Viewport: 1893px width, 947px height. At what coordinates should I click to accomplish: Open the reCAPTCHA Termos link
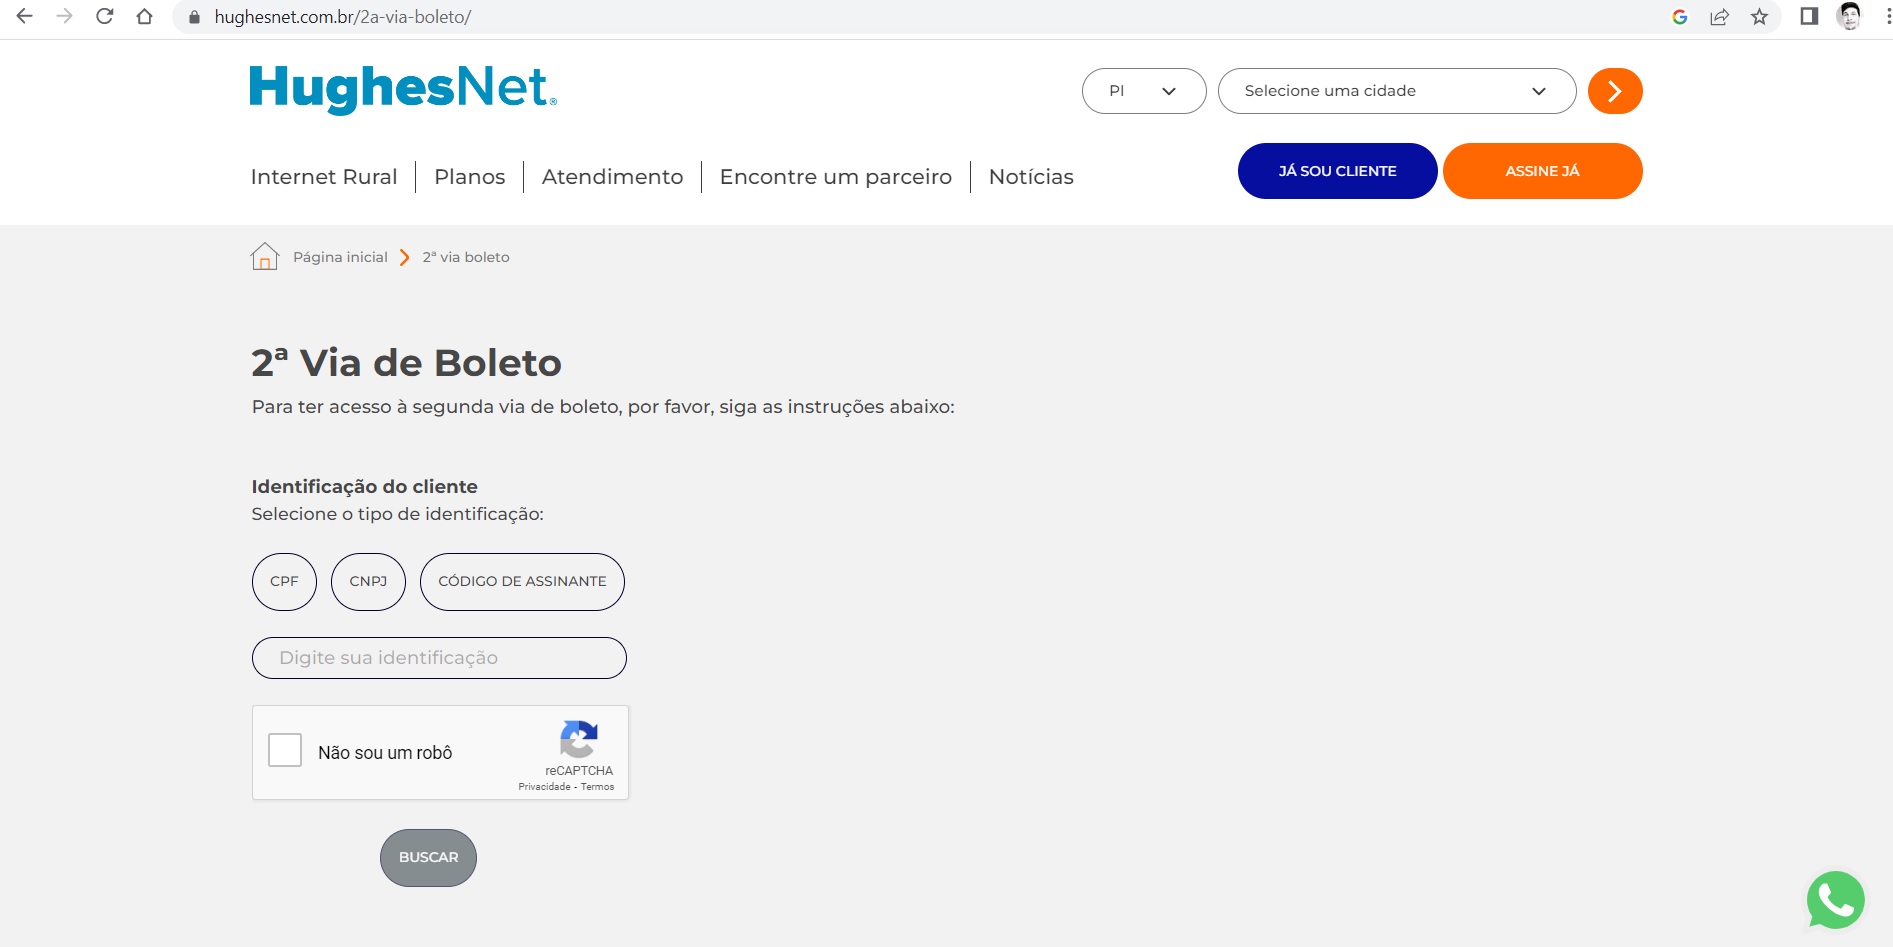coord(597,787)
